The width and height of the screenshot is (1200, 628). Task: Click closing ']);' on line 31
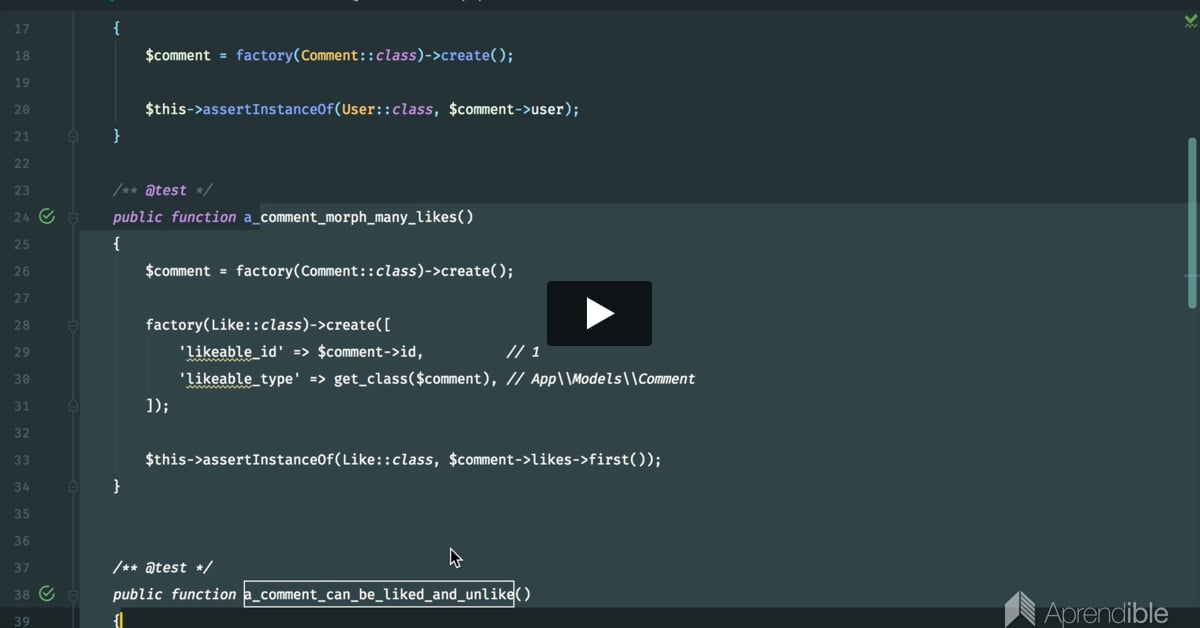[x=157, y=406]
